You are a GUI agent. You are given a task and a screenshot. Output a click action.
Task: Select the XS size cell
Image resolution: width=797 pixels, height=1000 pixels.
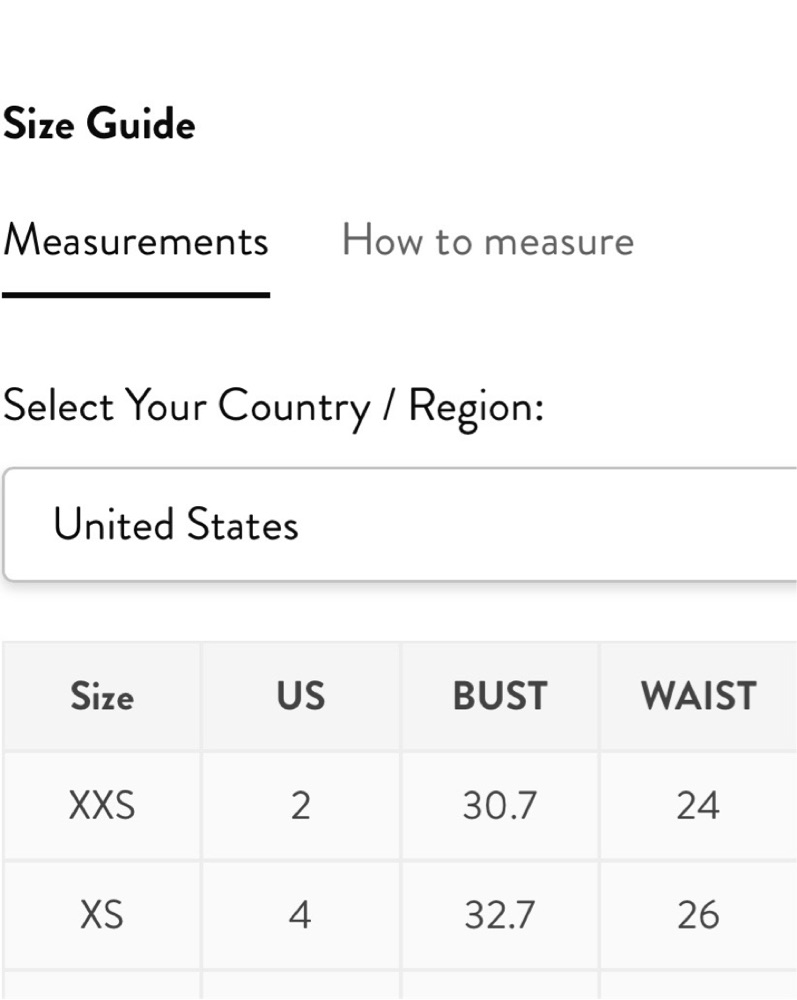point(102,915)
